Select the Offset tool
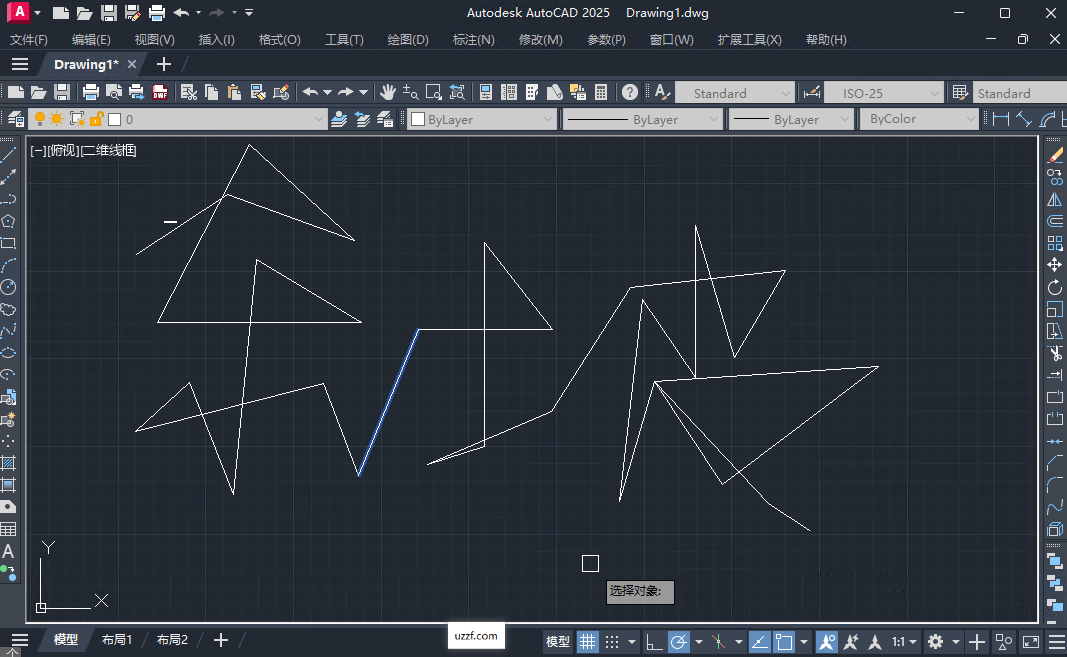This screenshot has width=1067, height=657. [1055, 222]
